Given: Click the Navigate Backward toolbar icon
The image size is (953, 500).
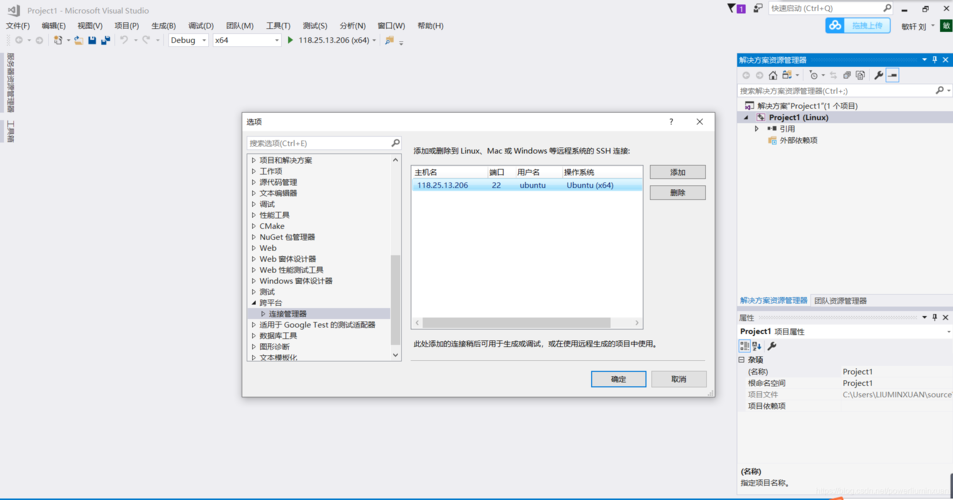Looking at the screenshot, I should [x=19, y=40].
